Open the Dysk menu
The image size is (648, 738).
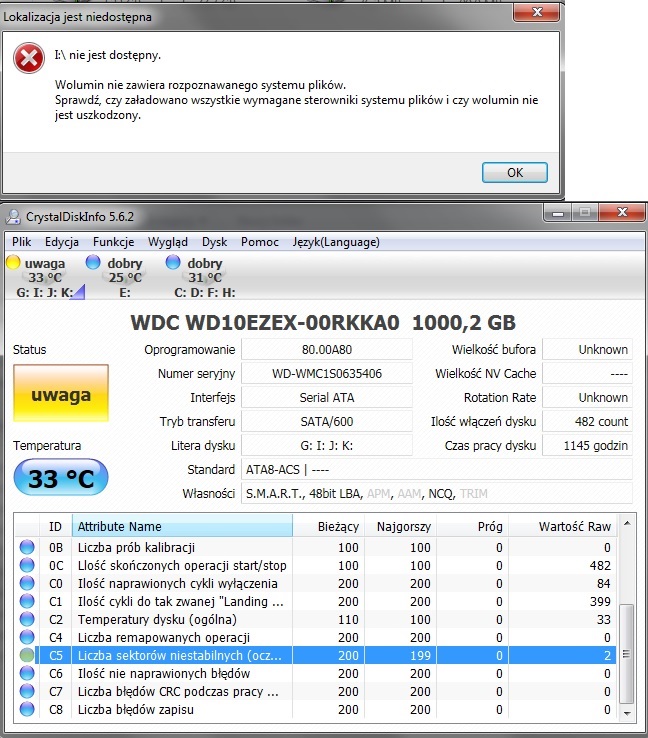pos(214,242)
